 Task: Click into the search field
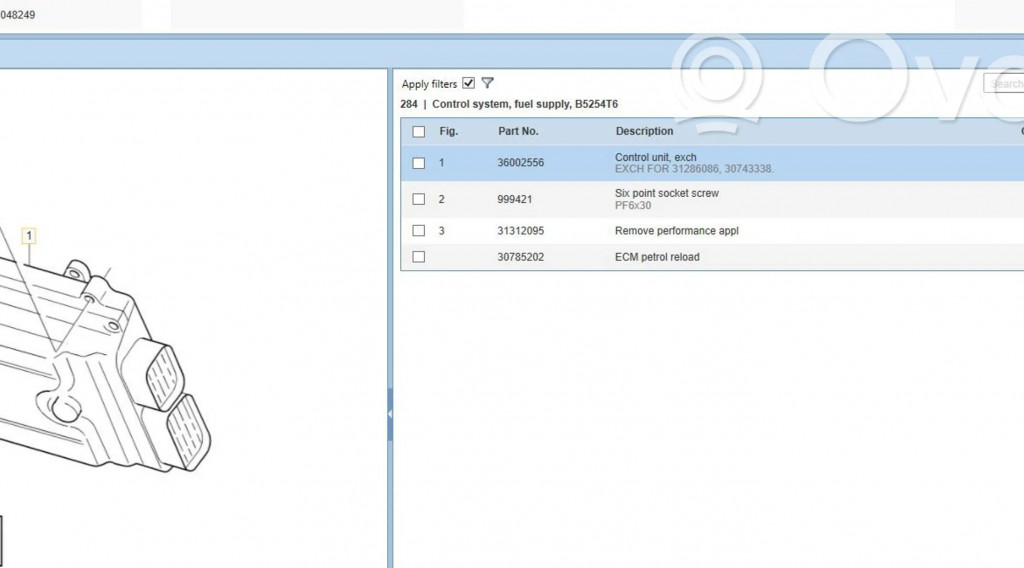[1003, 84]
